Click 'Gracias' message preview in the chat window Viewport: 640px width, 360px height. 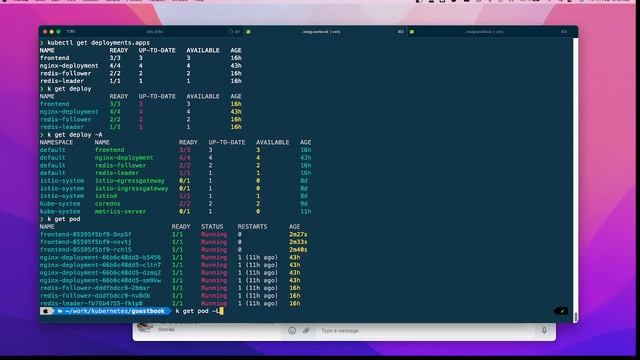(x=167, y=329)
